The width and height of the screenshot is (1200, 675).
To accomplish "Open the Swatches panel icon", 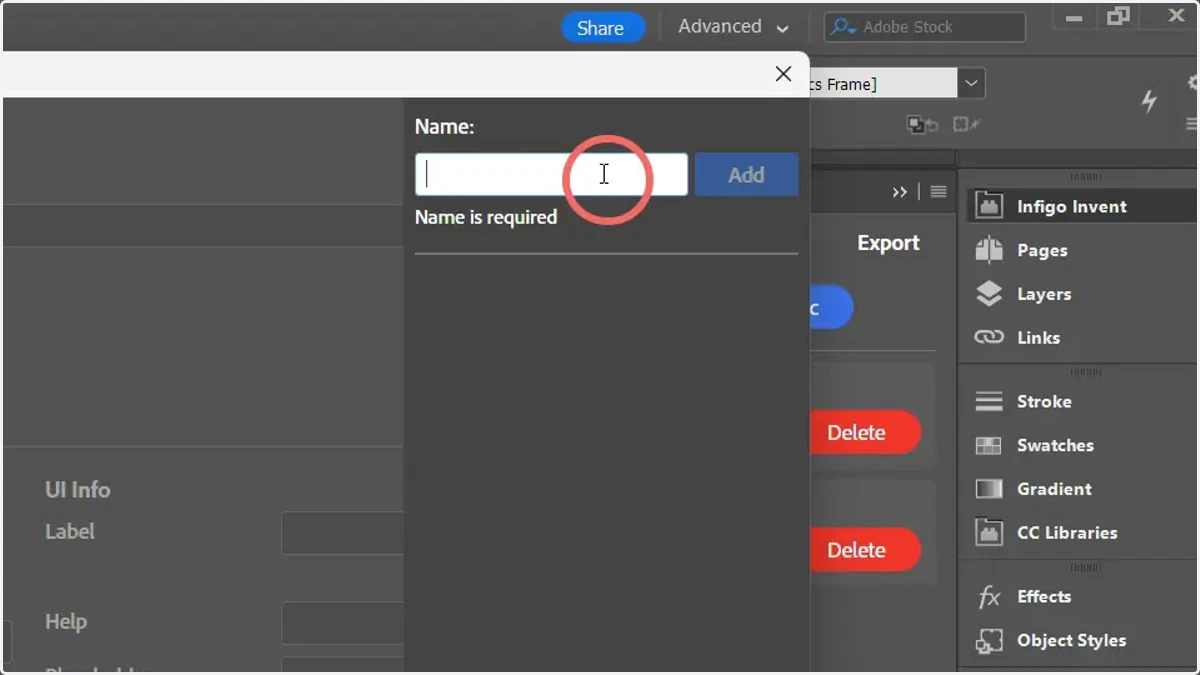I will (x=989, y=445).
